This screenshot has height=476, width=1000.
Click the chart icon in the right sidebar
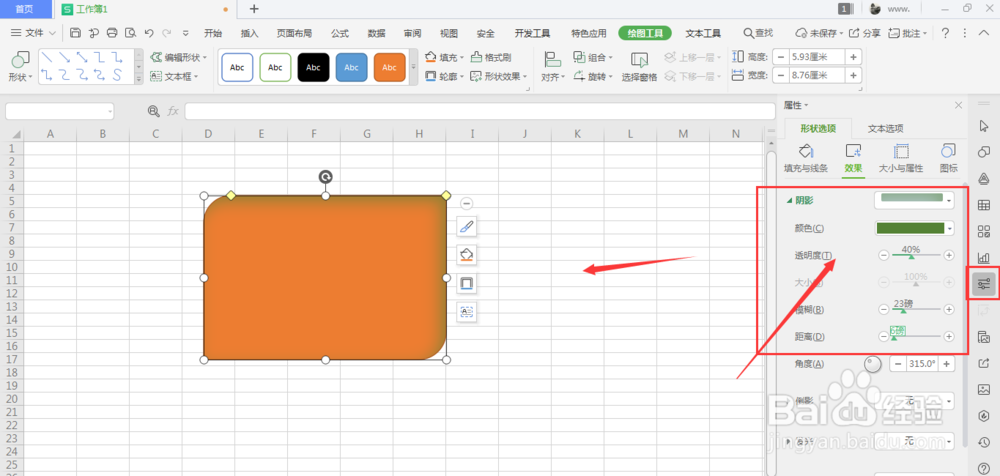(x=984, y=257)
